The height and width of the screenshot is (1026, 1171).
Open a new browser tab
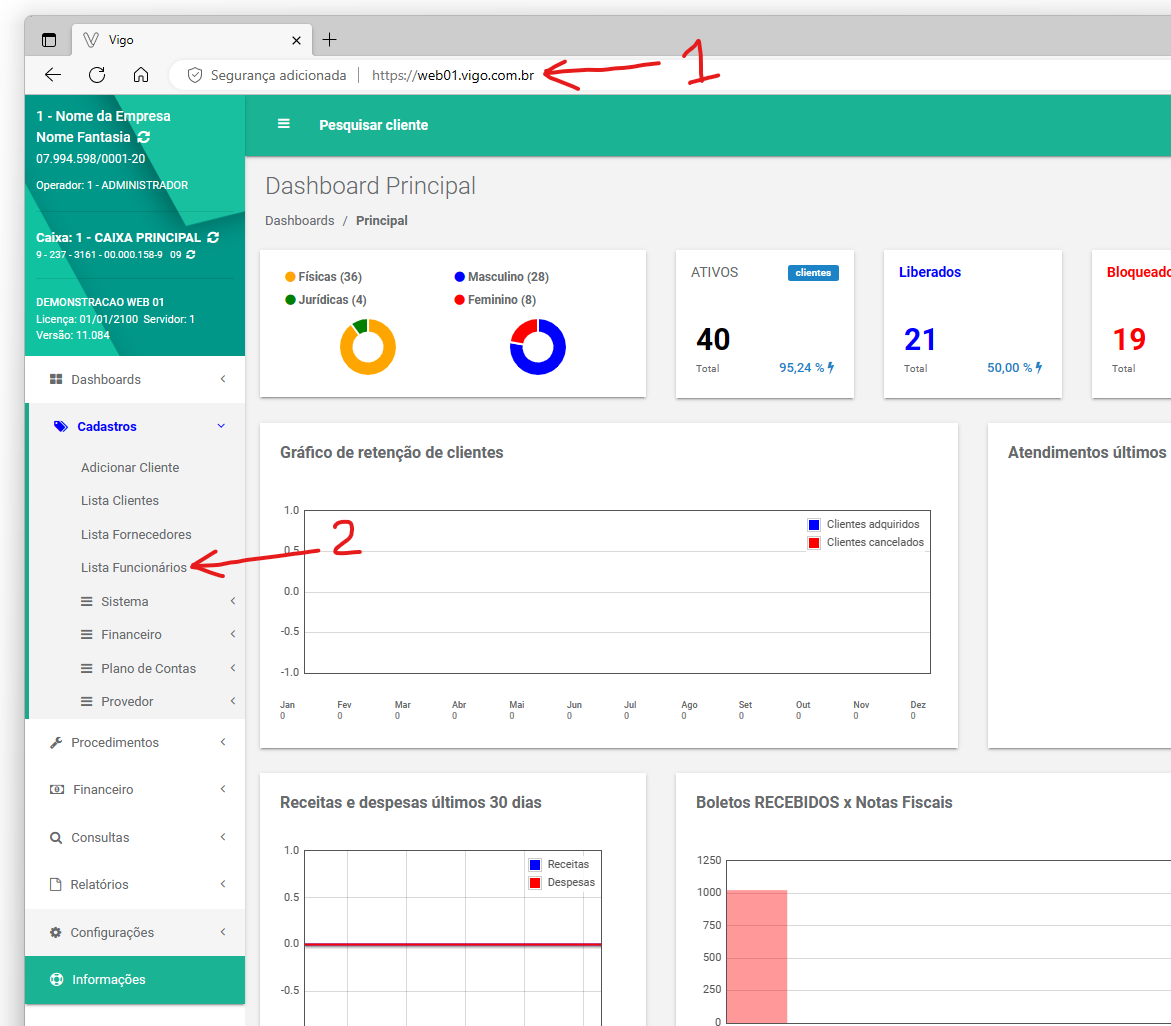pyautogui.click(x=329, y=40)
